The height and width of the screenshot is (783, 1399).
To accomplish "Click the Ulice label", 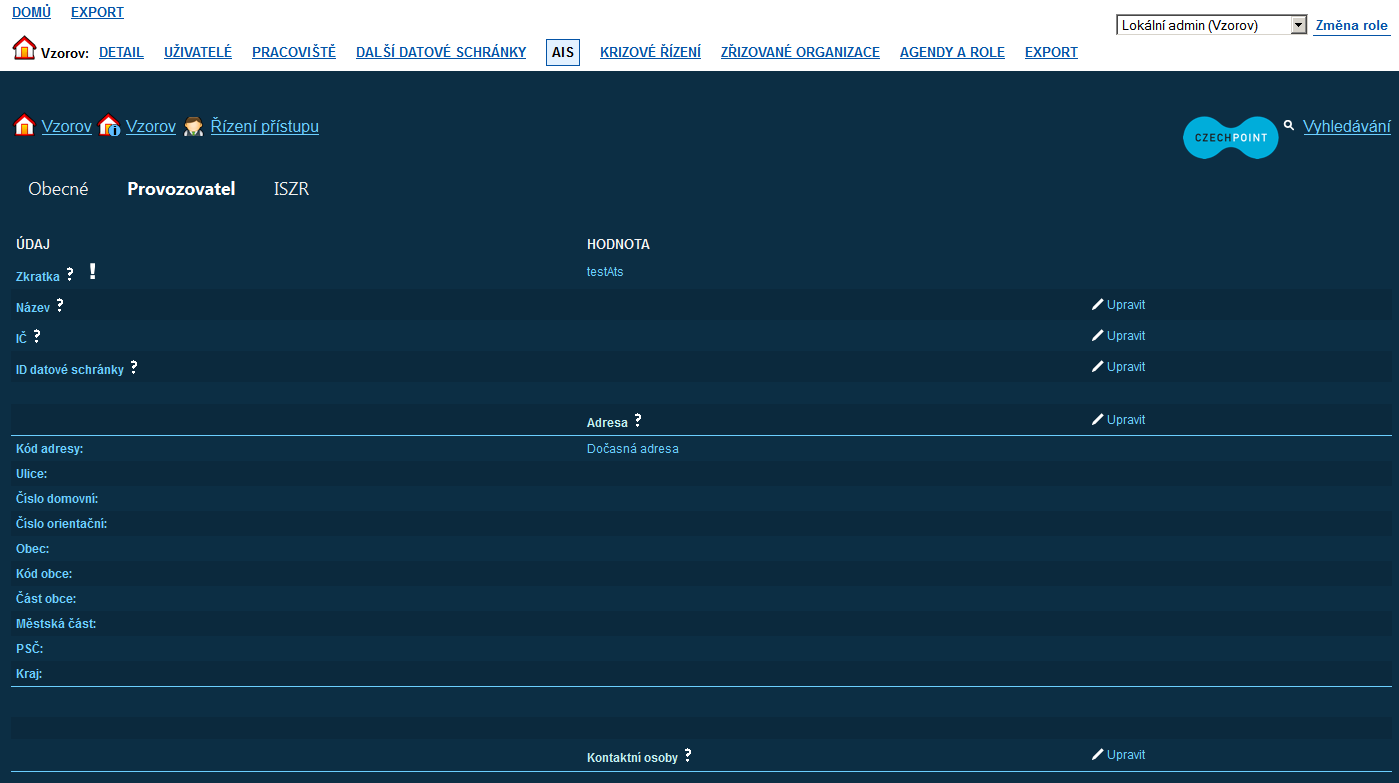I will pyautogui.click(x=32, y=474).
